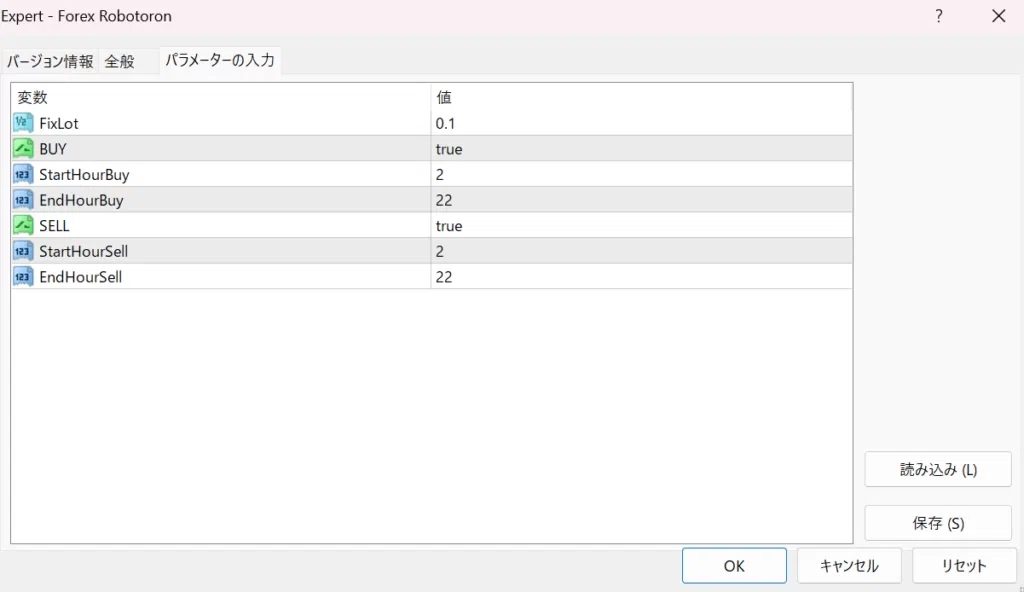Image resolution: width=1024 pixels, height=592 pixels.
Task: Click the EndHourSell integer icon
Action: pyautogui.click(x=23, y=276)
